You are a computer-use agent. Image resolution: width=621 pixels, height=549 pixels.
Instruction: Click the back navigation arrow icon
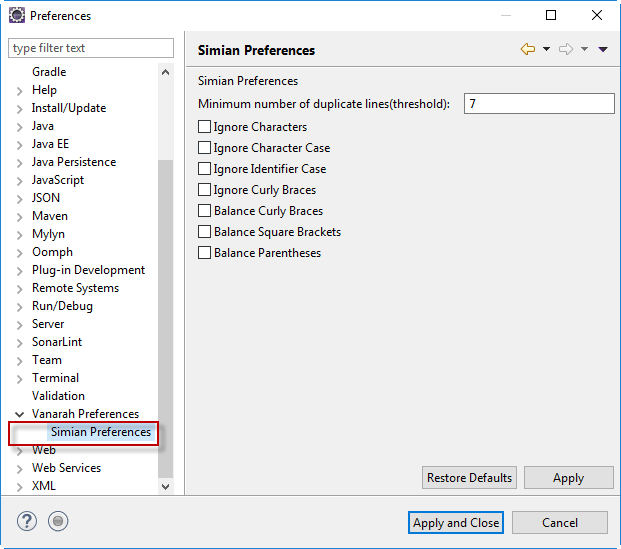(528, 50)
